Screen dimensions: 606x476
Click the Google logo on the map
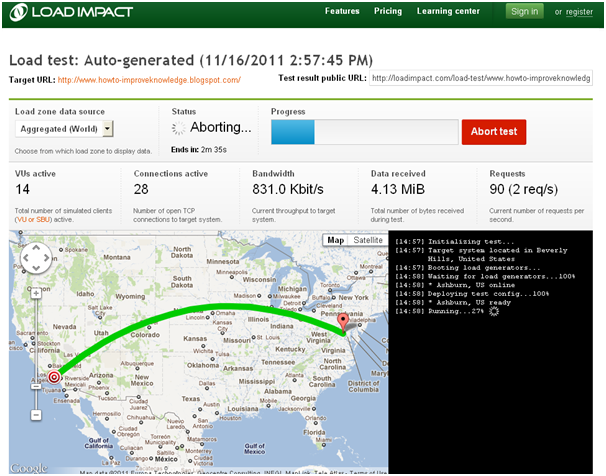(29, 468)
